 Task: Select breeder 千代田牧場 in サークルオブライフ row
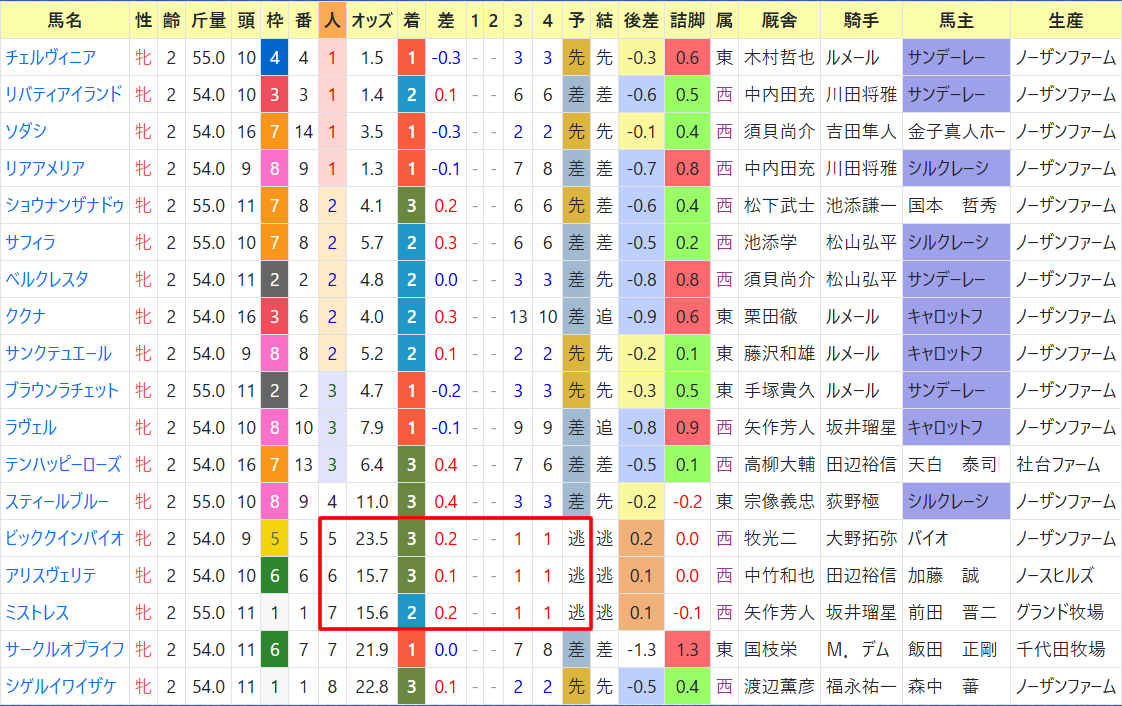pyautogui.click(x=1060, y=649)
